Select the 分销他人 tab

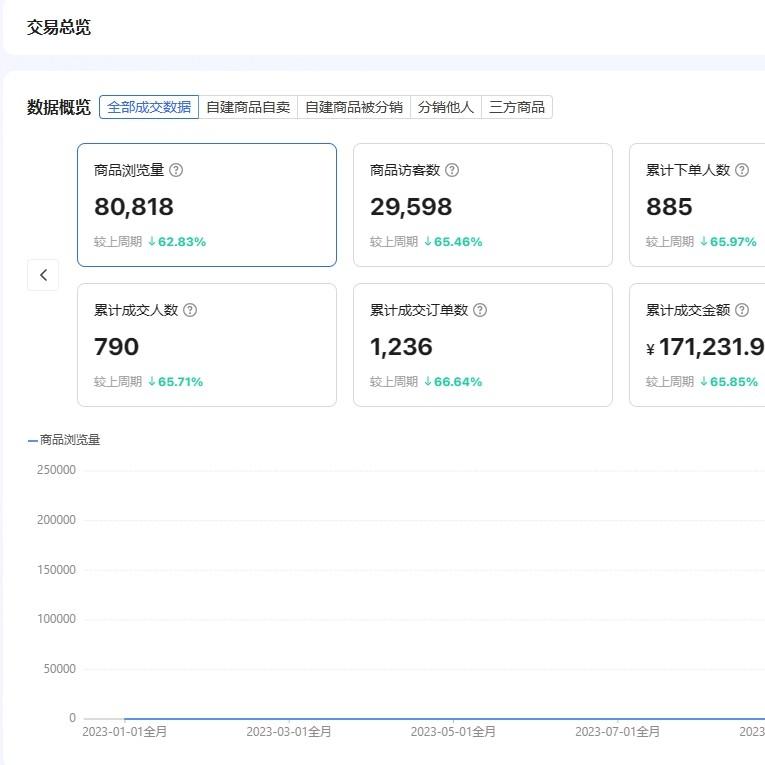click(x=446, y=107)
